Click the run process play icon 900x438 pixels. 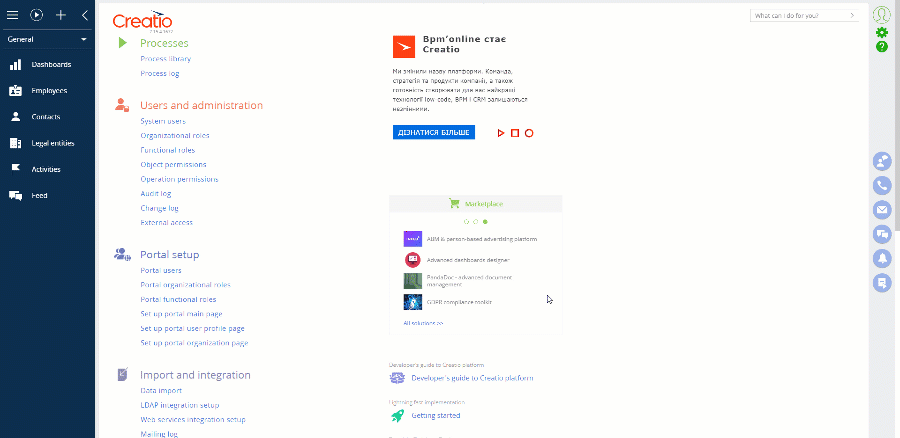click(37, 15)
